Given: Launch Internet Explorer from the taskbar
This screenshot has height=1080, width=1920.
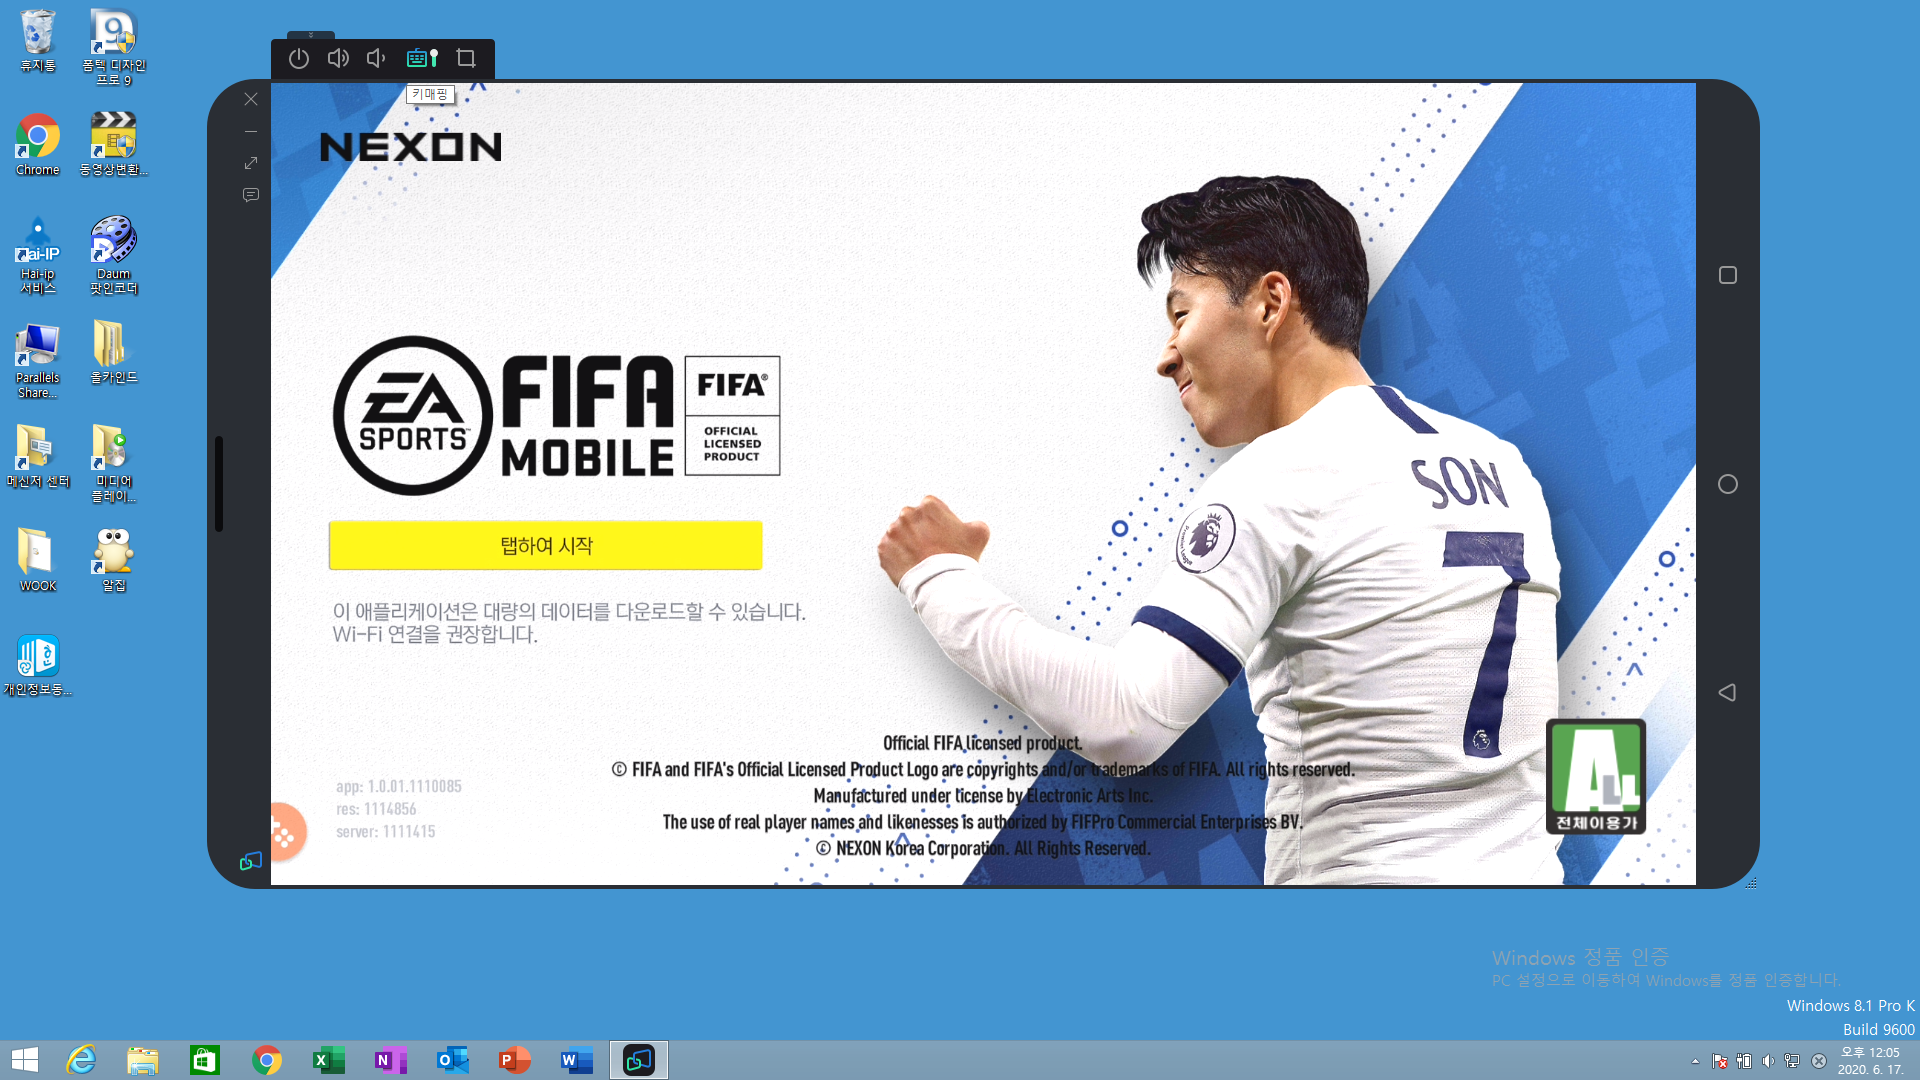Looking at the screenshot, I should [x=81, y=1060].
